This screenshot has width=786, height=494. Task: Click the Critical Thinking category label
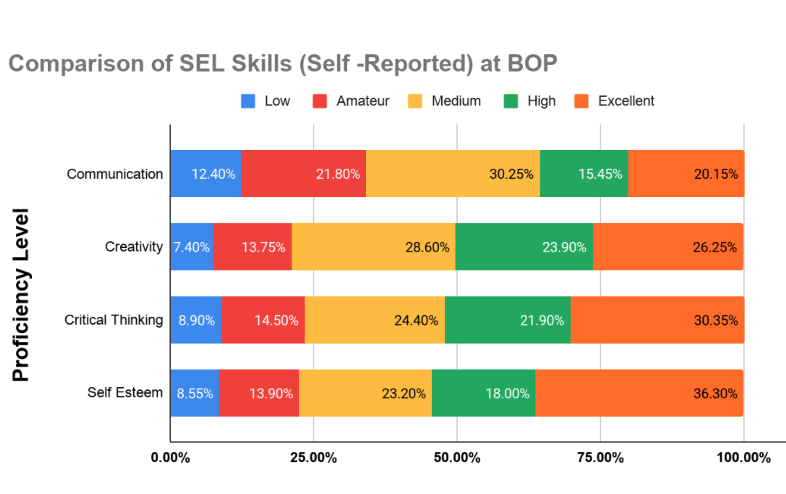pyautogui.click(x=113, y=320)
